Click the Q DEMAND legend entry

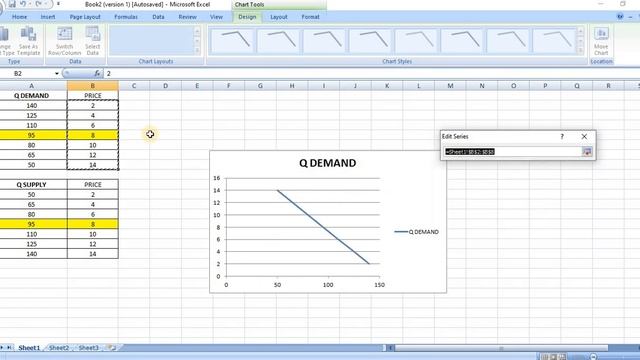point(417,232)
